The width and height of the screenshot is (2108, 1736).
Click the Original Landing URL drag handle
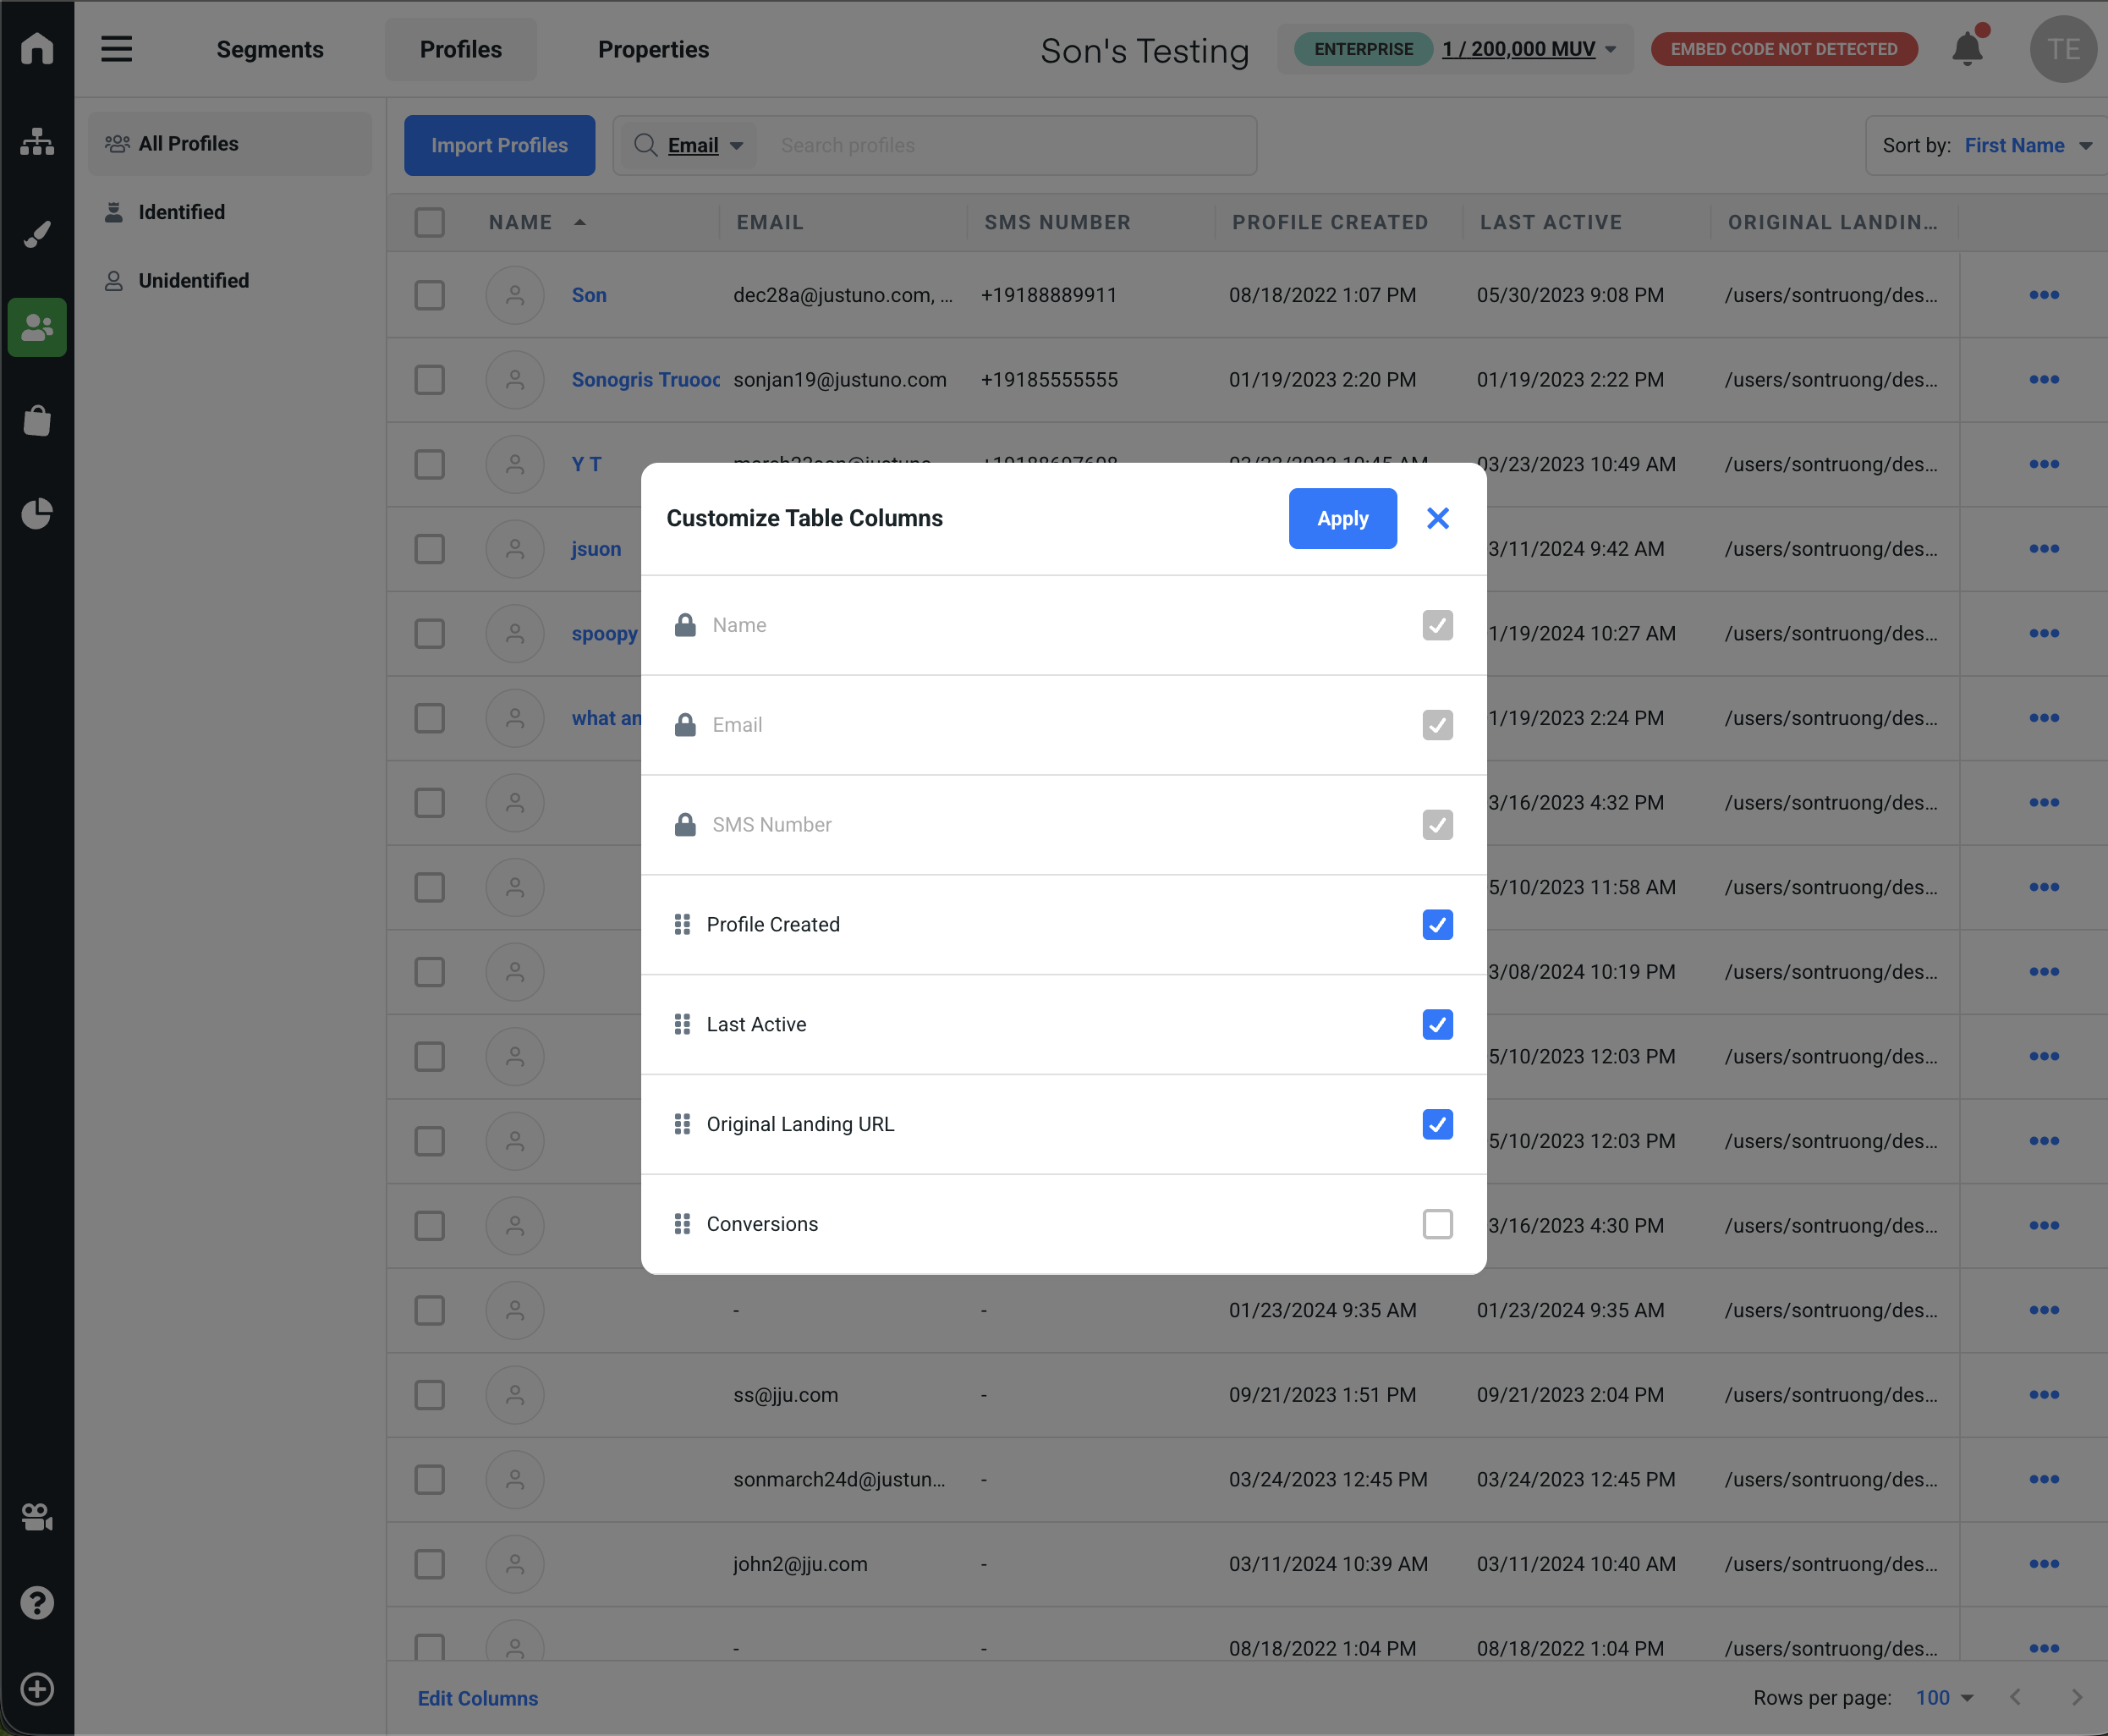pos(682,1124)
